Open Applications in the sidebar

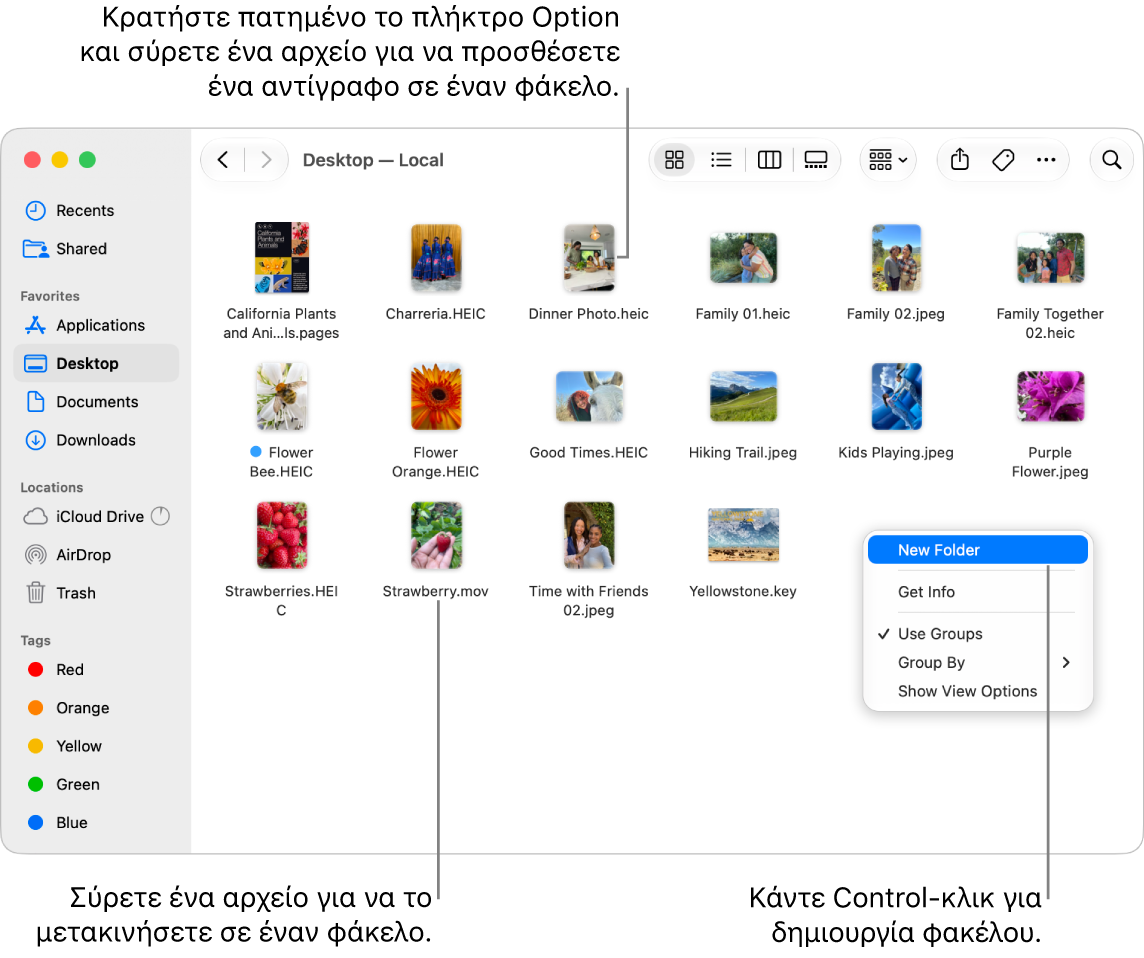[x=96, y=325]
